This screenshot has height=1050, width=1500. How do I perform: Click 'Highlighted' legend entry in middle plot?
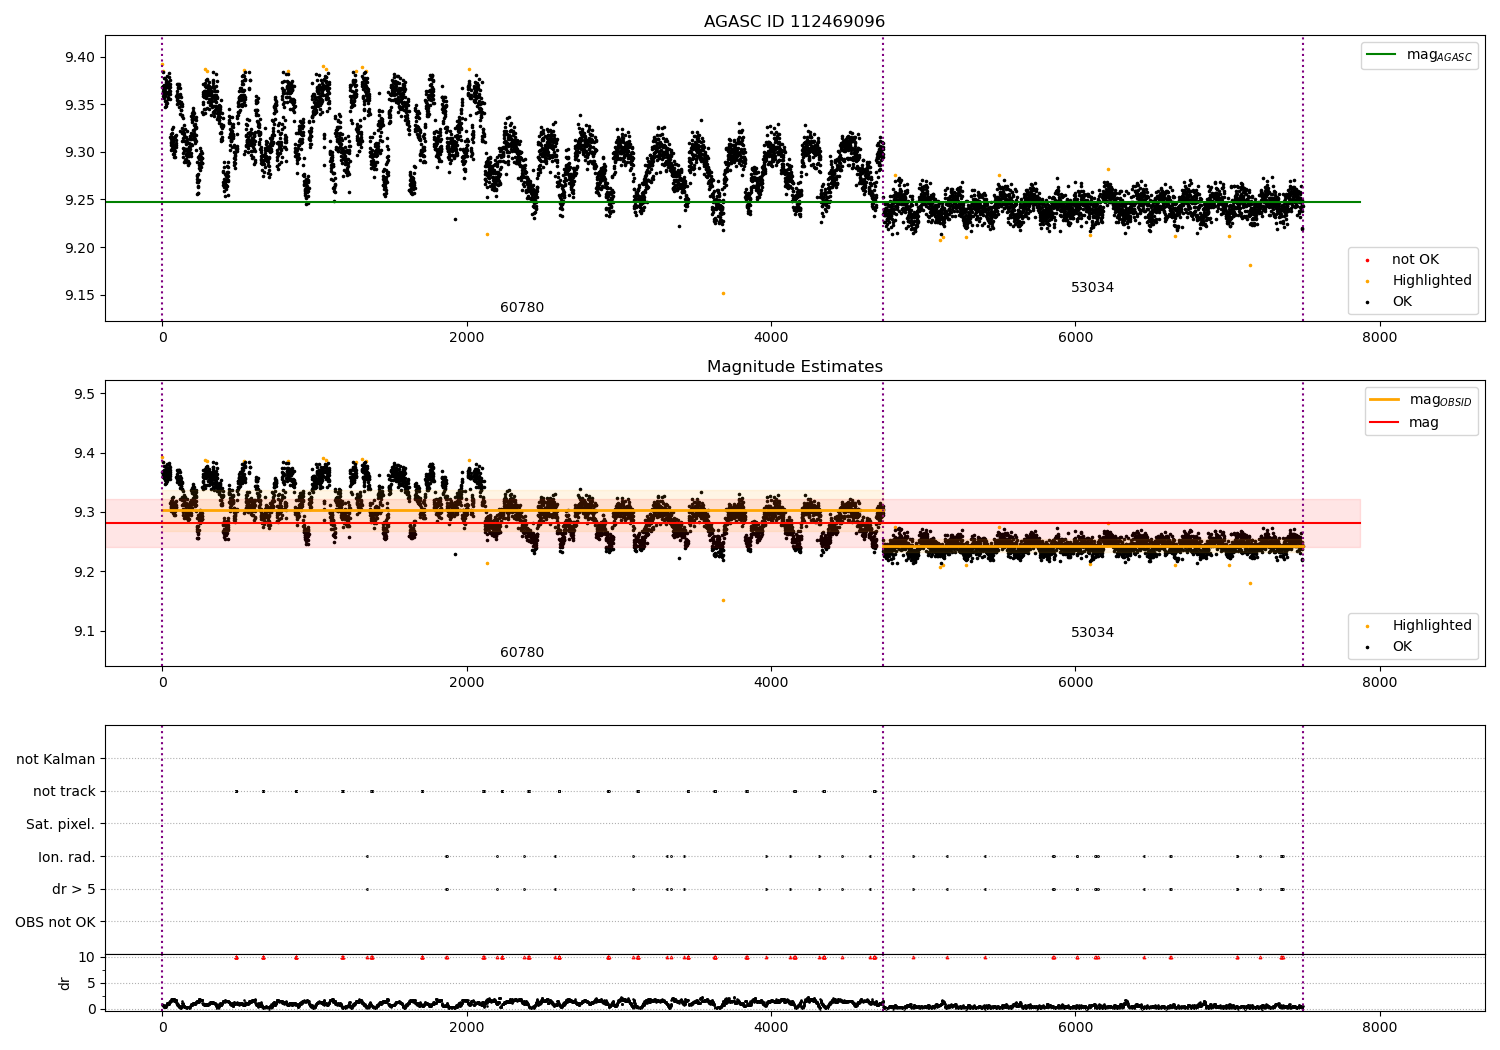pyautogui.click(x=1419, y=626)
